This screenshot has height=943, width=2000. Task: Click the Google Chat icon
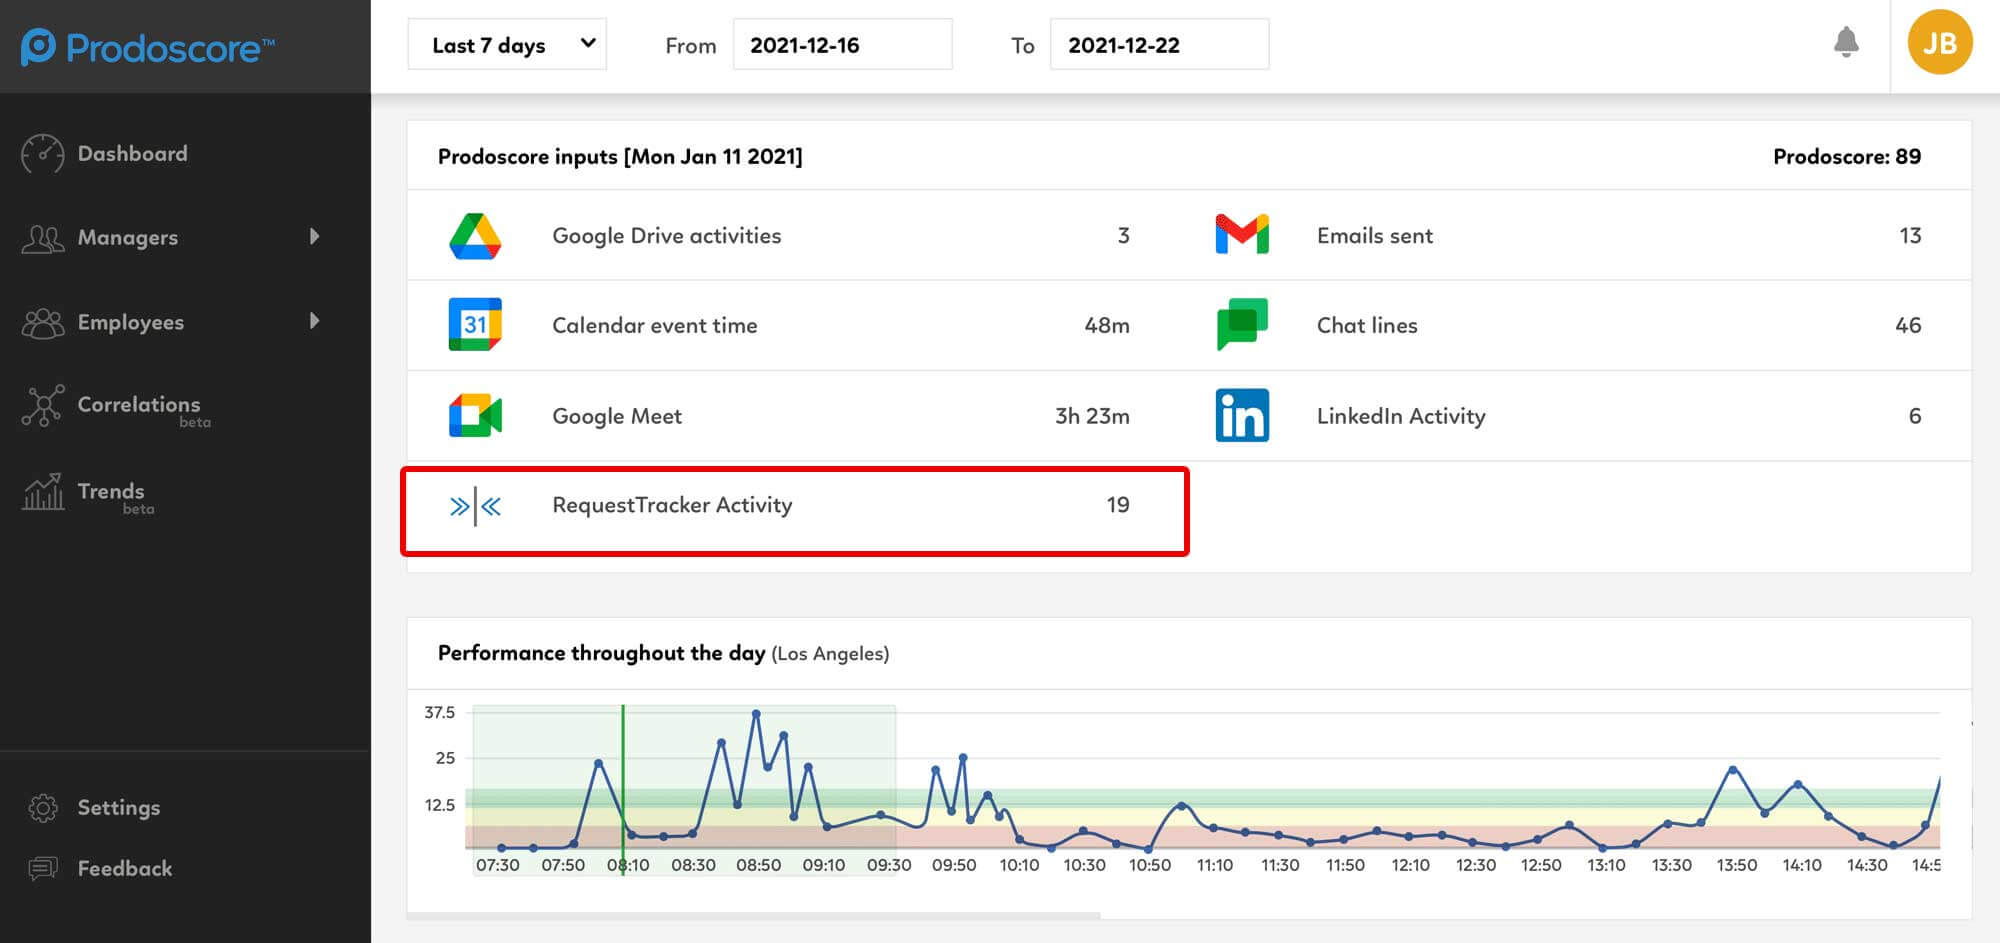[1242, 324]
